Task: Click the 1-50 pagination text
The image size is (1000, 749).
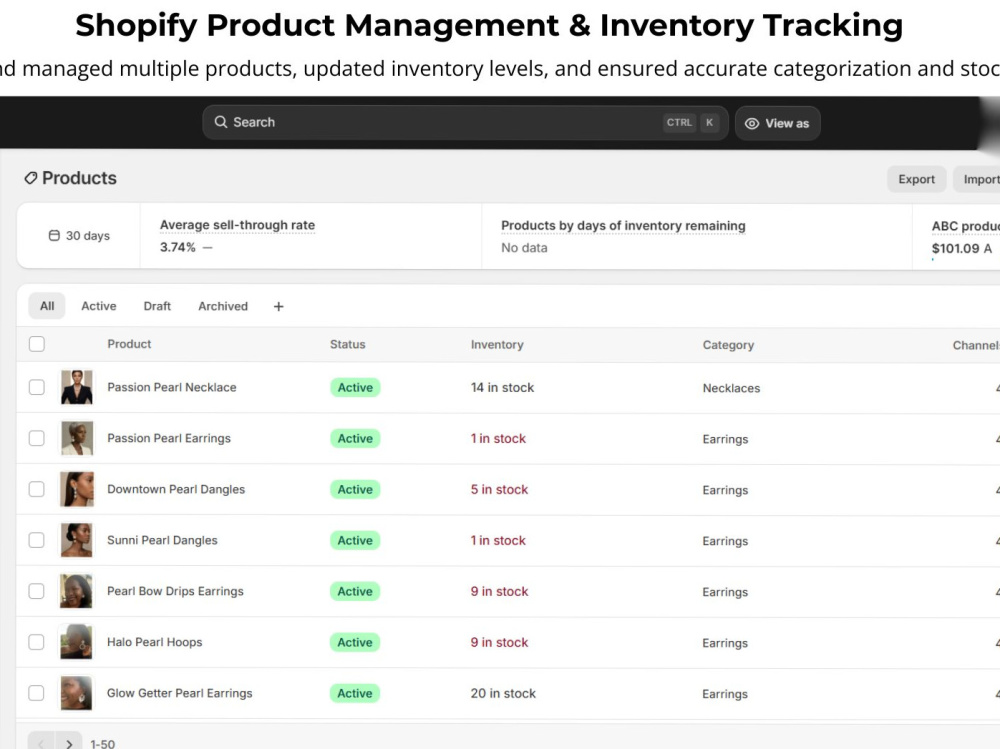Action: [103, 744]
